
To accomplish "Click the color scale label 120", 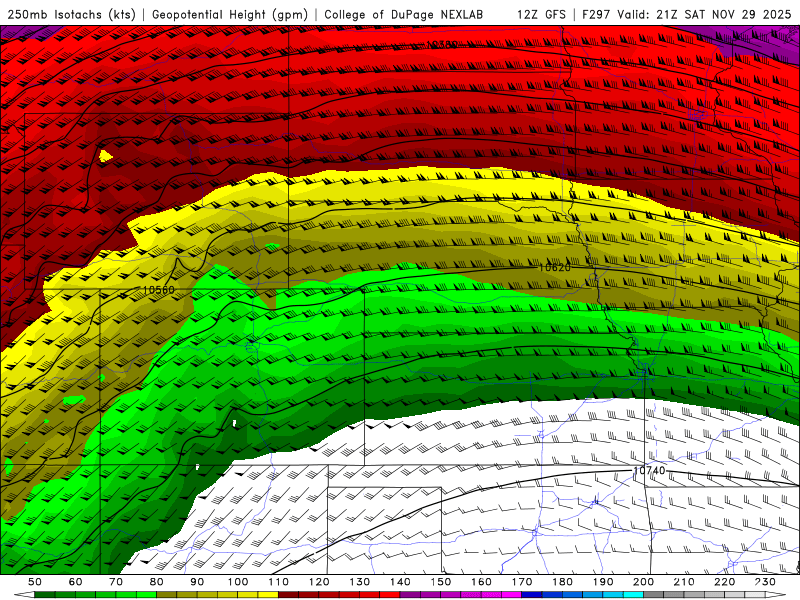I will 319,582.
